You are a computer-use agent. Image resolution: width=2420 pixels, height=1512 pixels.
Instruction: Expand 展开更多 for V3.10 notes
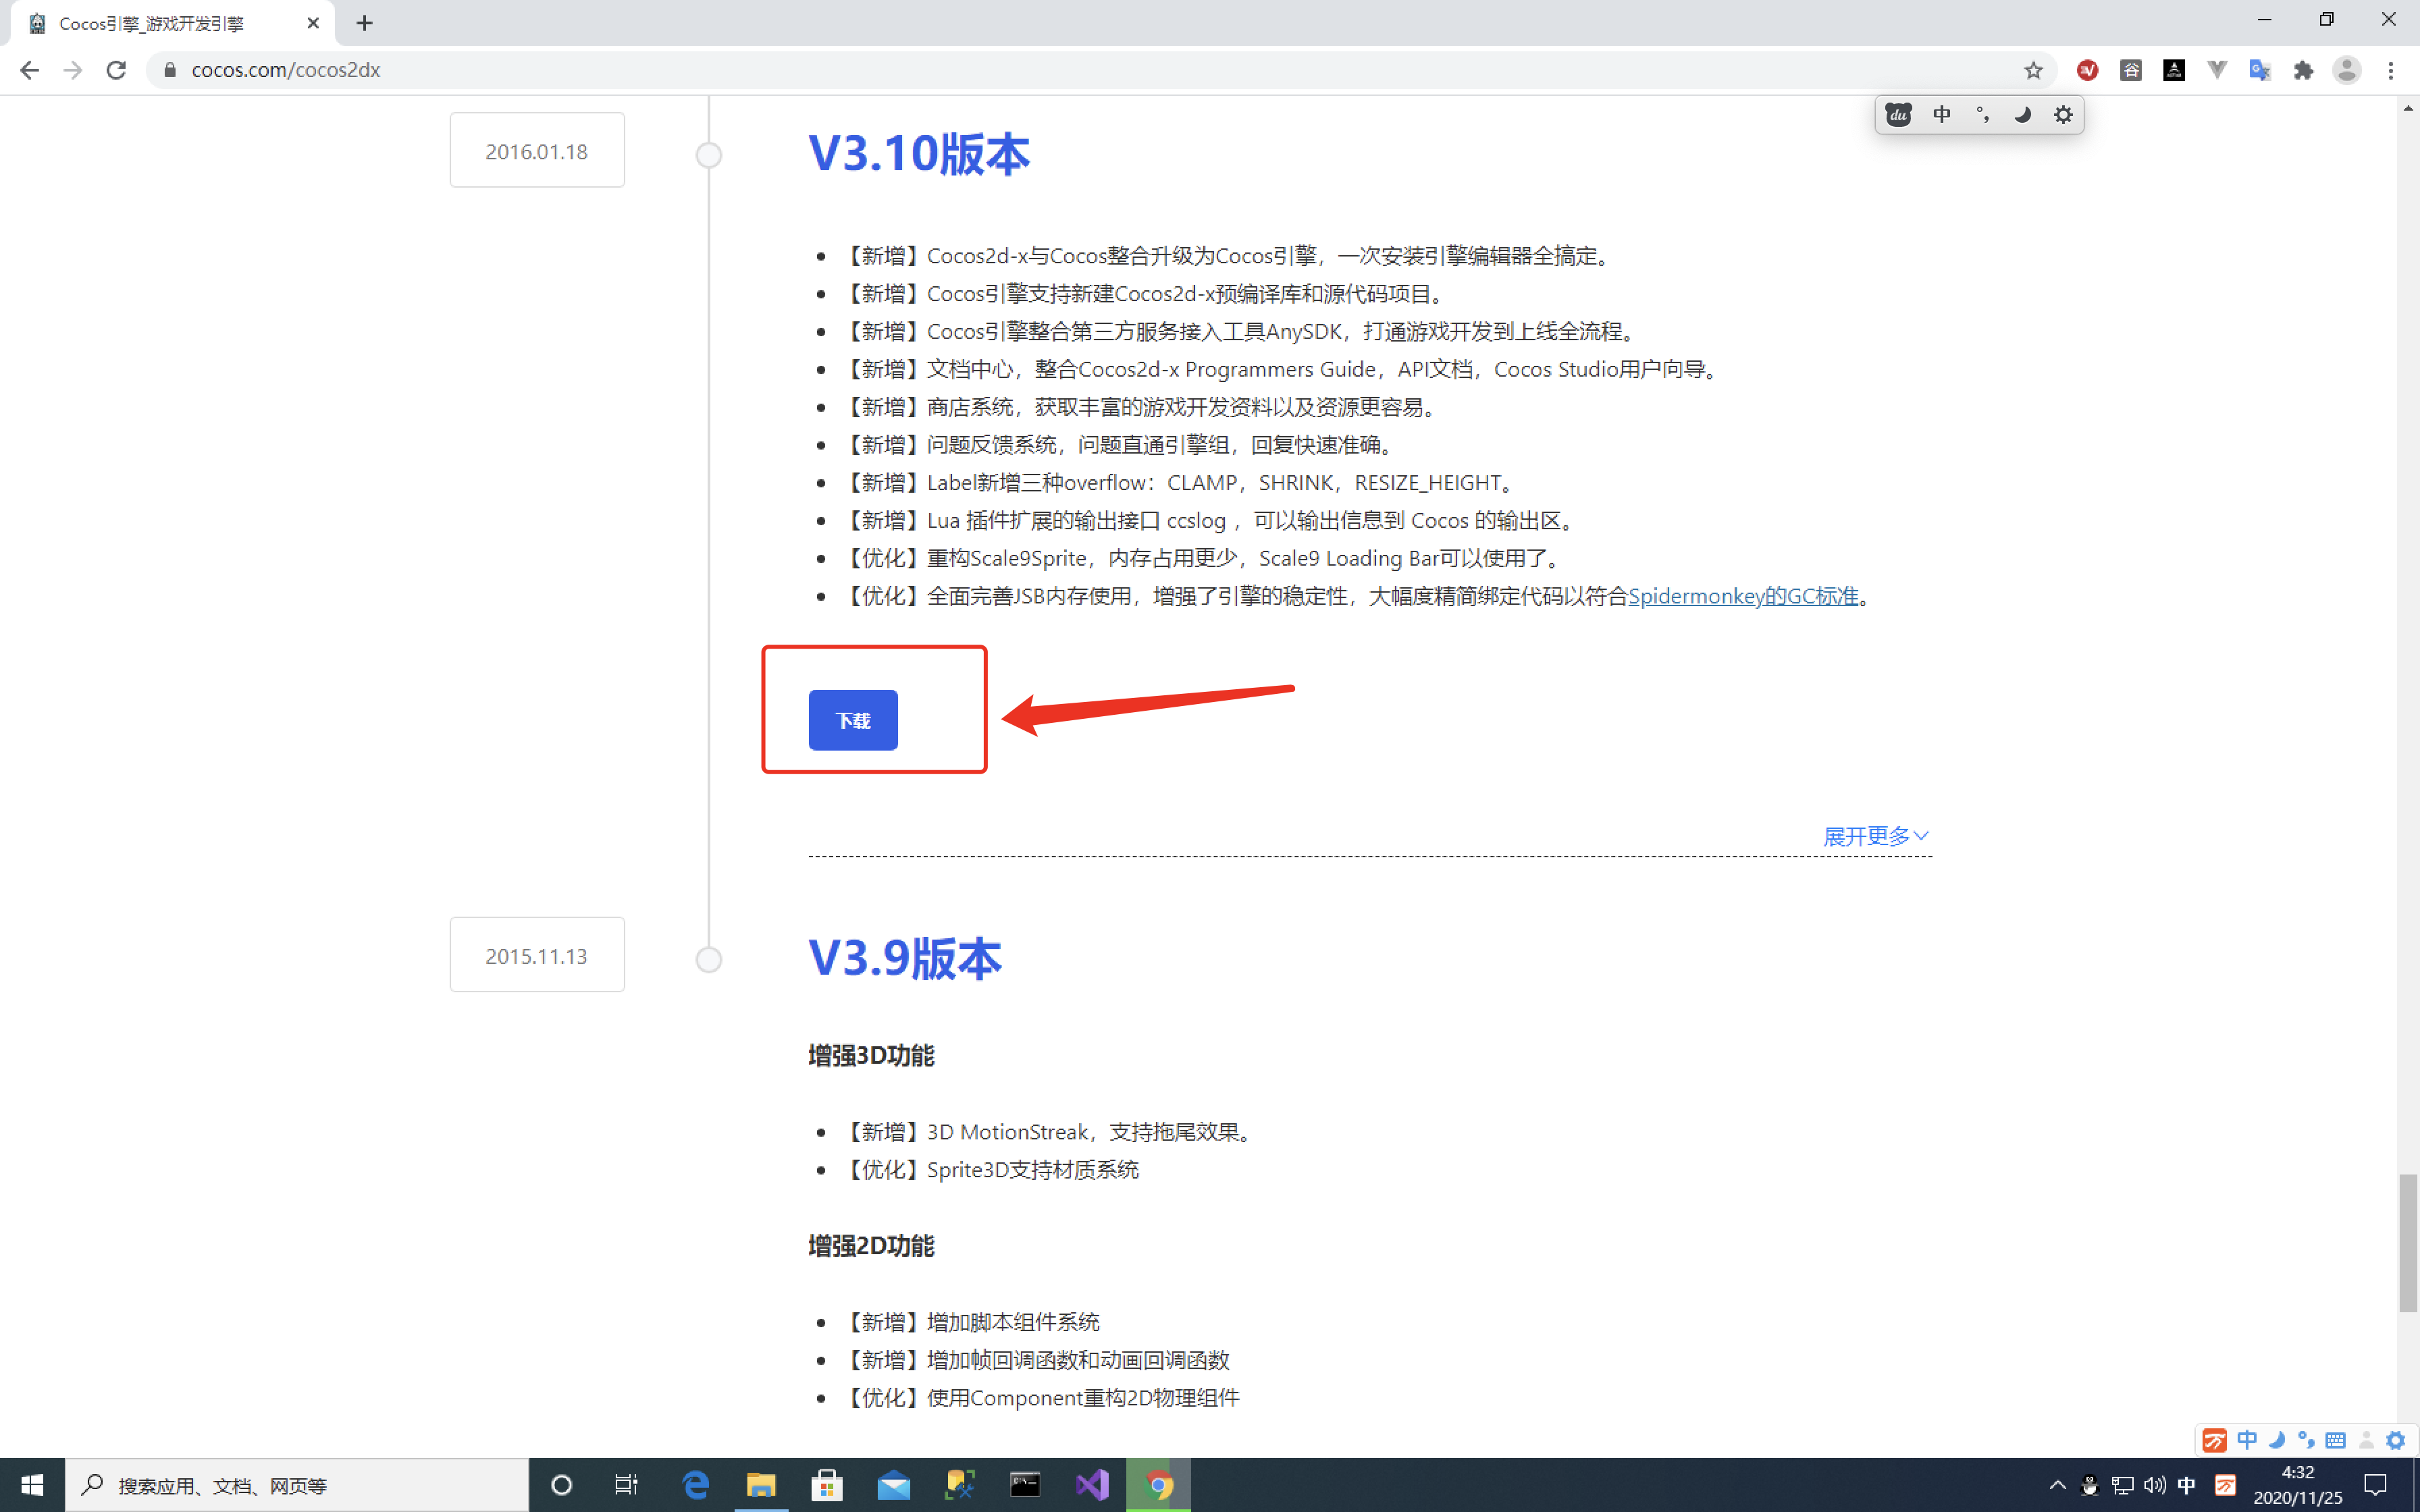1875,836
